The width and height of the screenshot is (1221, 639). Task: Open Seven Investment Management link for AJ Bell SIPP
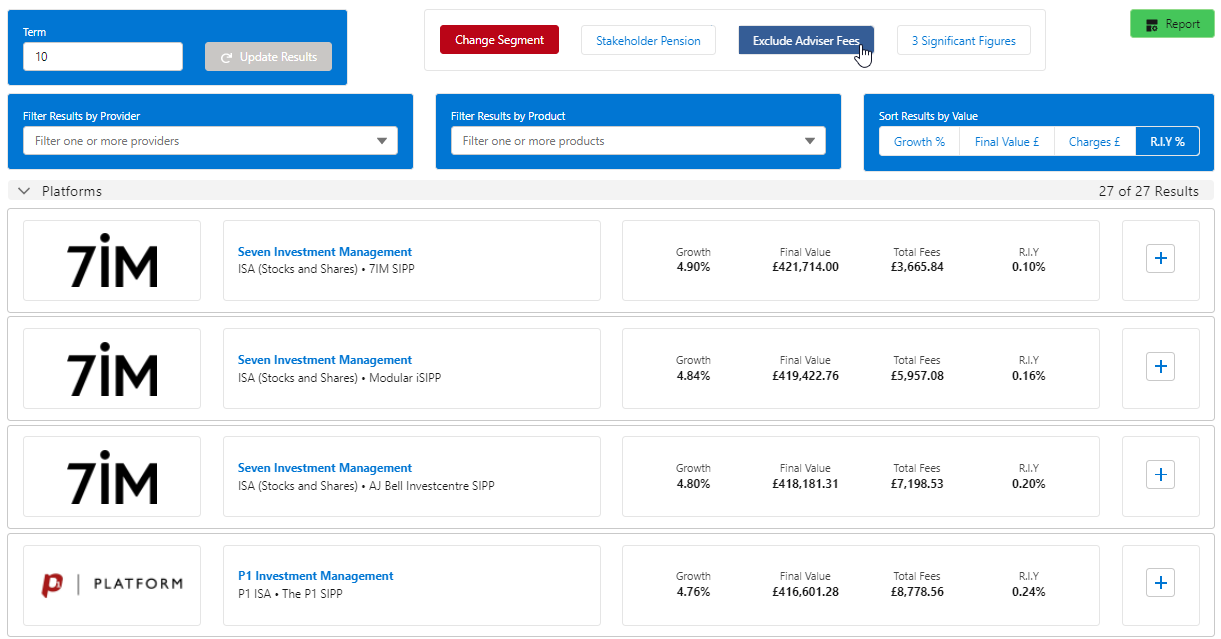325,468
